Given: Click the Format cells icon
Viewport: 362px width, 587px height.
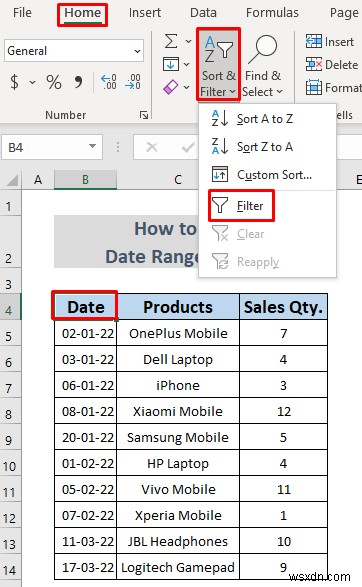Looking at the screenshot, I should tap(313, 88).
